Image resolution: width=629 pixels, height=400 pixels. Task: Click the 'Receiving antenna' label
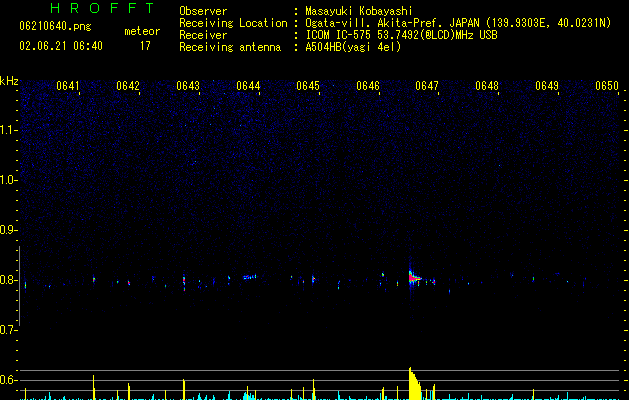pyautogui.click(x=230, y=47)
